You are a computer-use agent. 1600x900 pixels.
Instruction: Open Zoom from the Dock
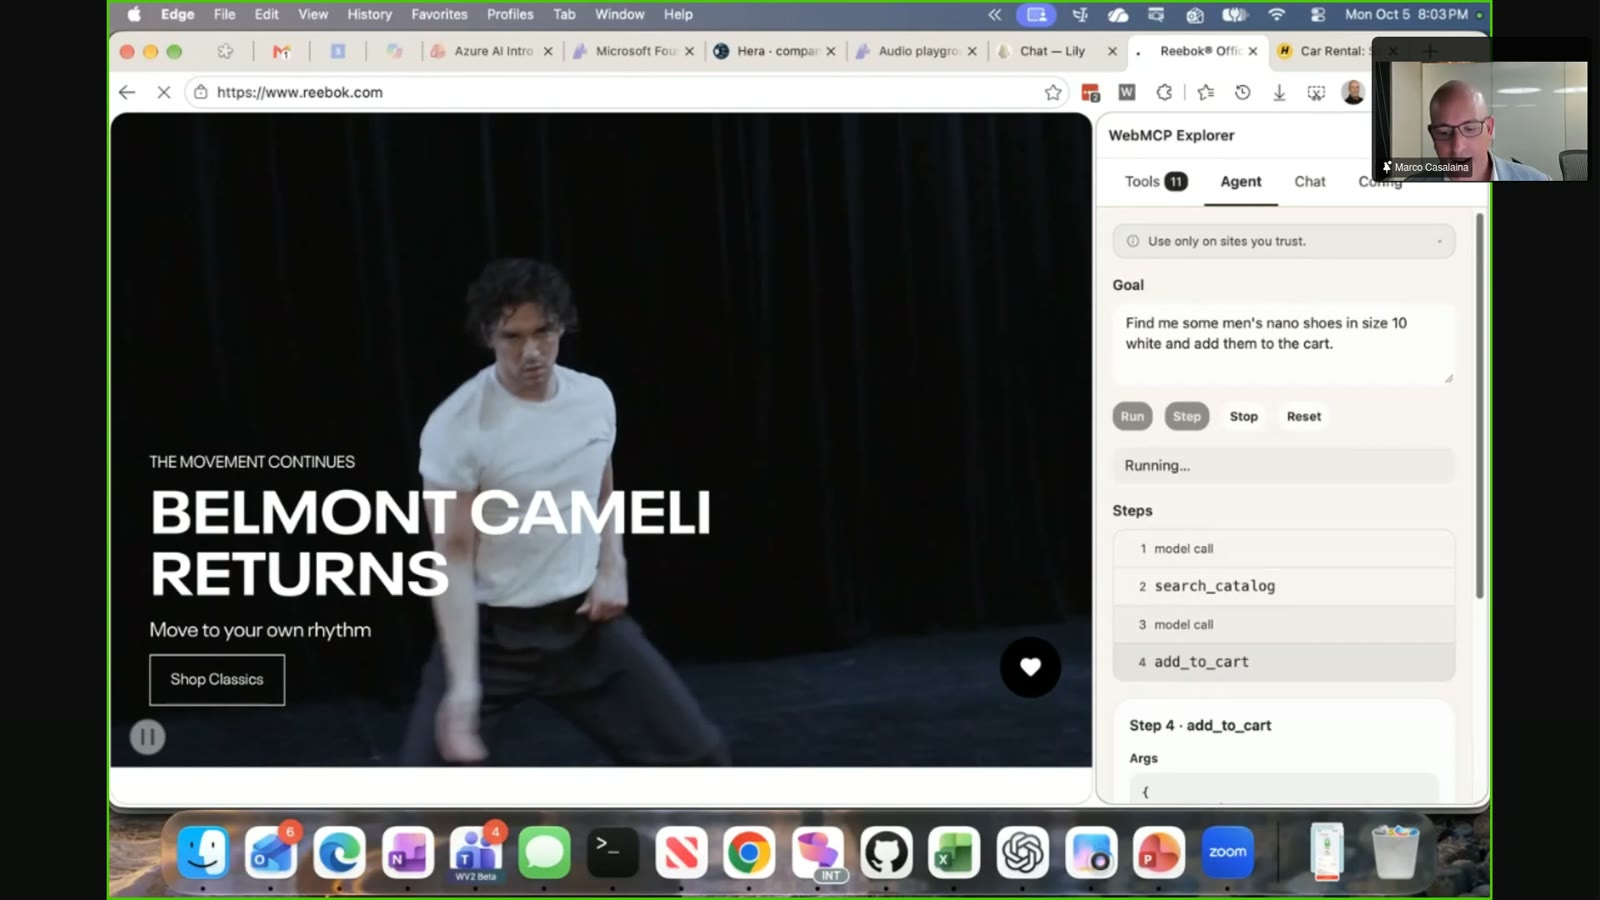point(1227,852)
